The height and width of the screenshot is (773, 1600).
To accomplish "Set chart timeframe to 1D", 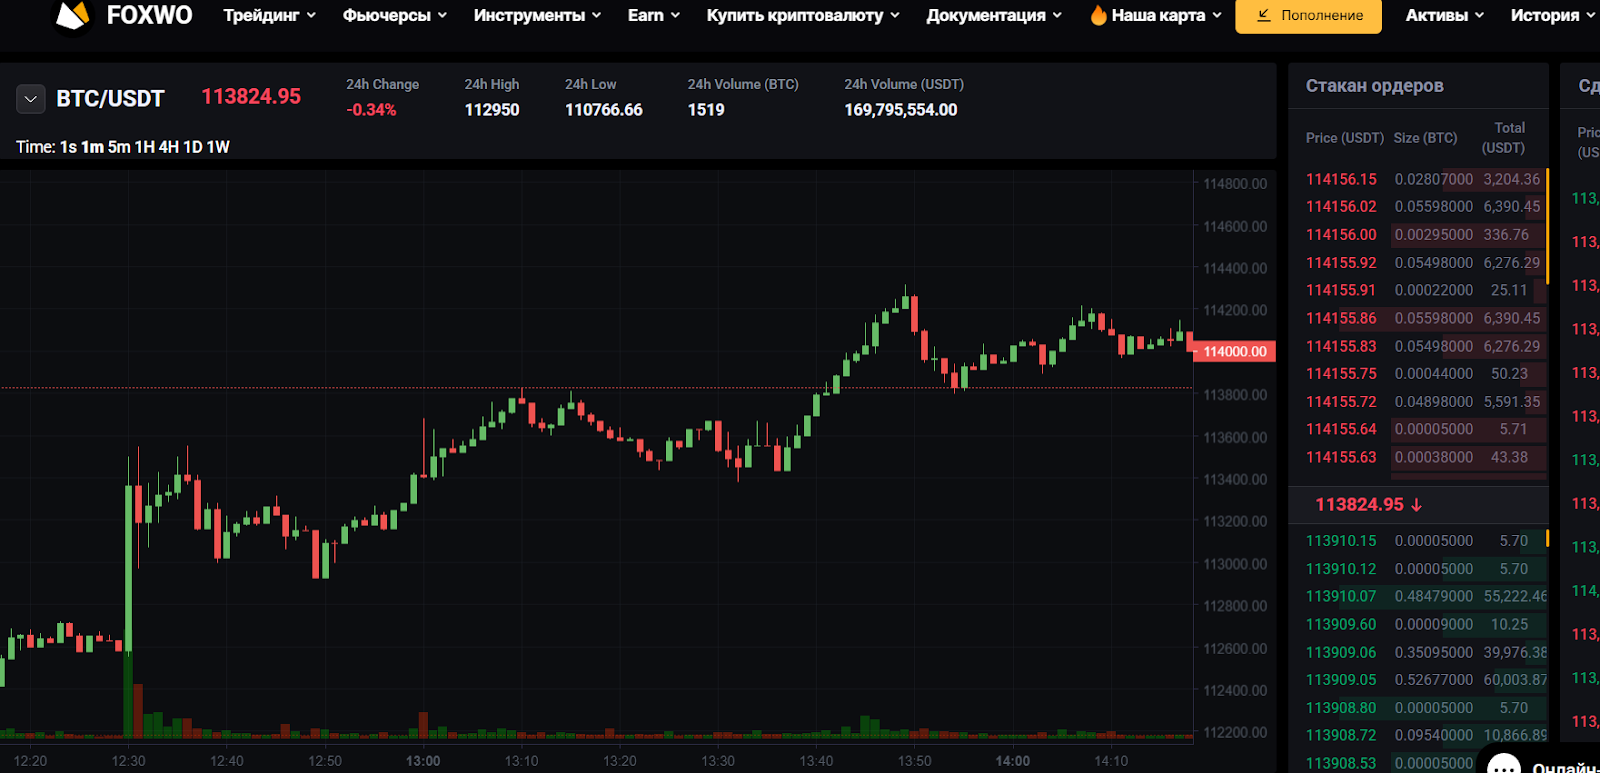I will pos(193,147).
